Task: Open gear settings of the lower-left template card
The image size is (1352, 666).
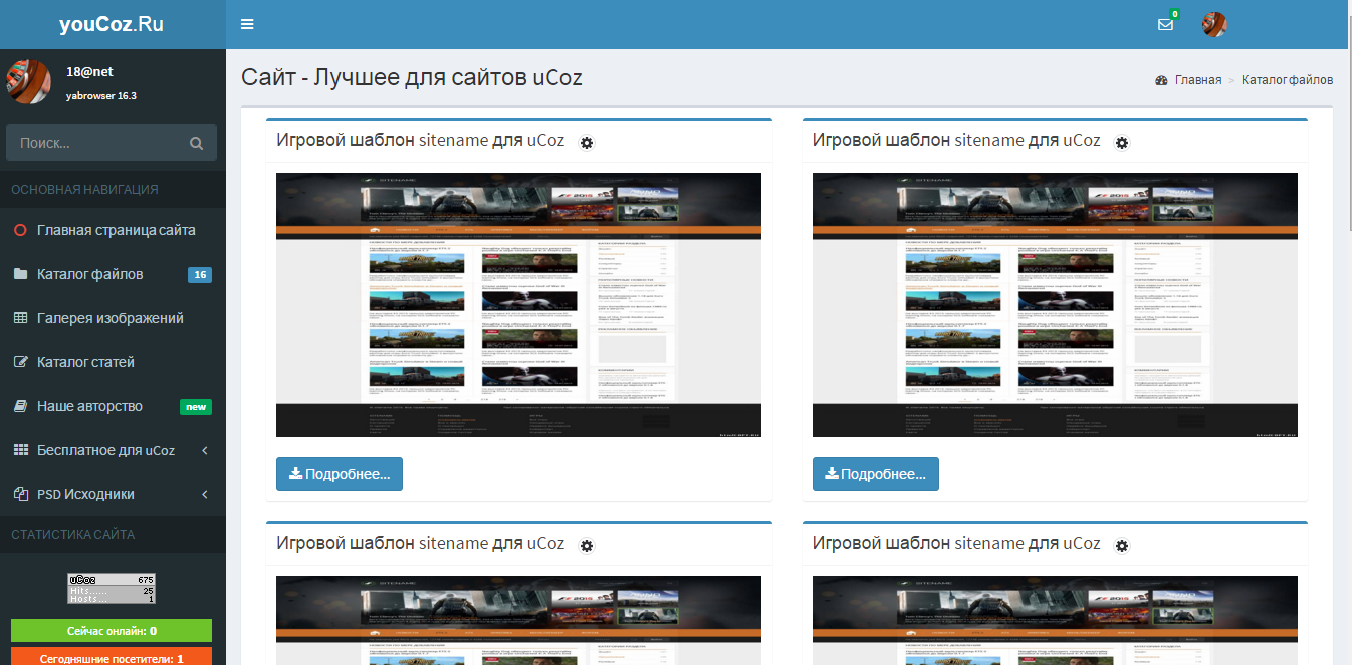Action: coord(586,546)
